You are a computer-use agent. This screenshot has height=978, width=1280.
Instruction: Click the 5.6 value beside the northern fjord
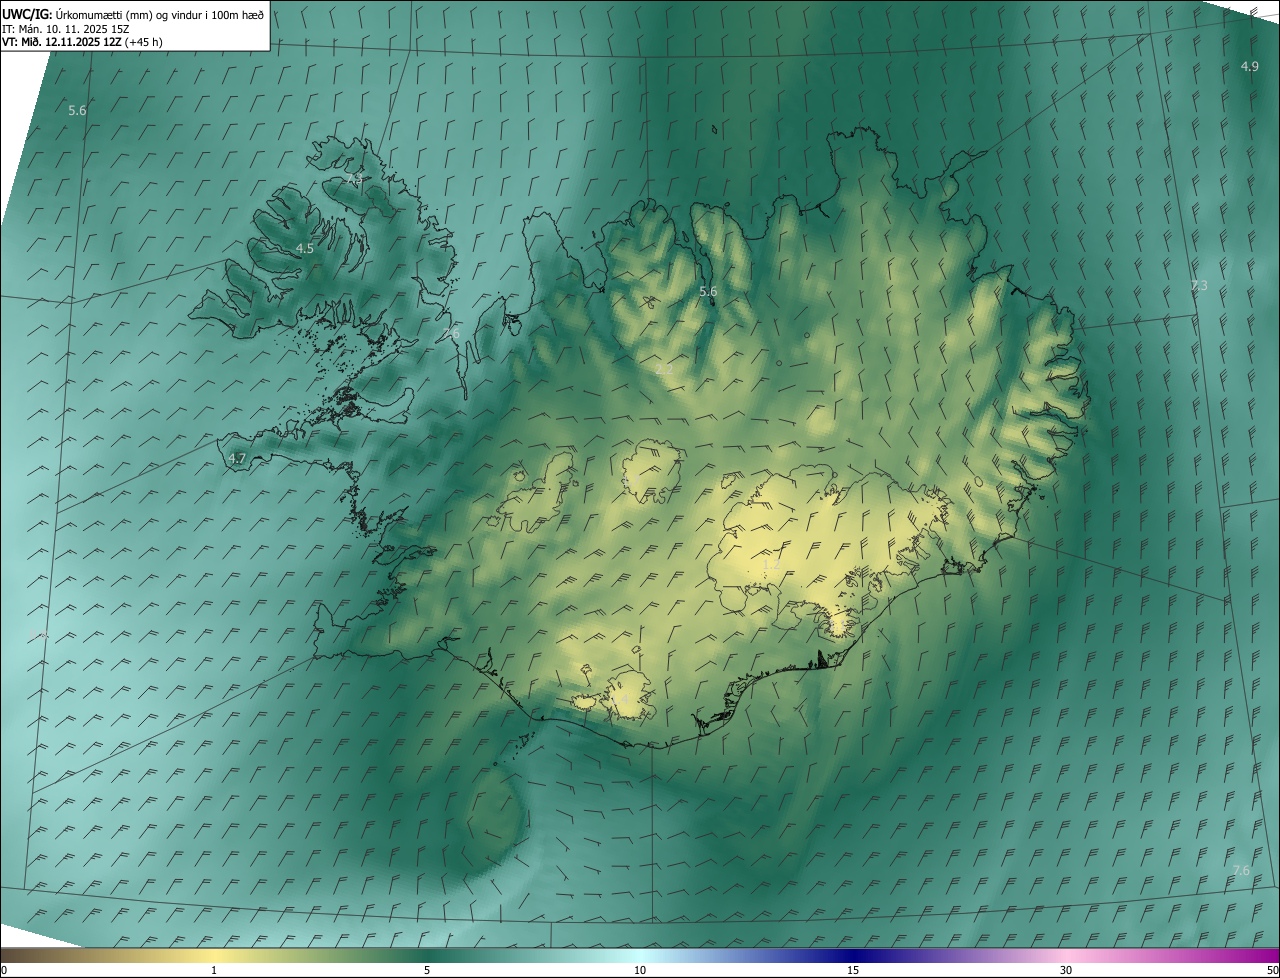coord(708,291)
